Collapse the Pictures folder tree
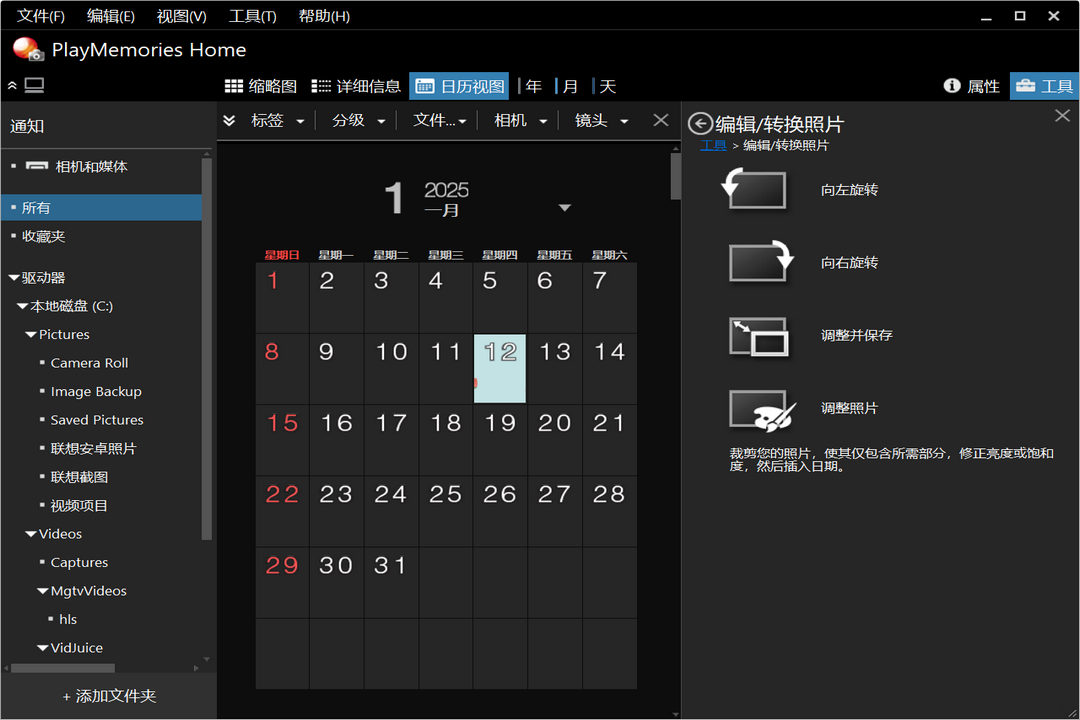Viewport: 1080px width, 720px height. point(31,335)
